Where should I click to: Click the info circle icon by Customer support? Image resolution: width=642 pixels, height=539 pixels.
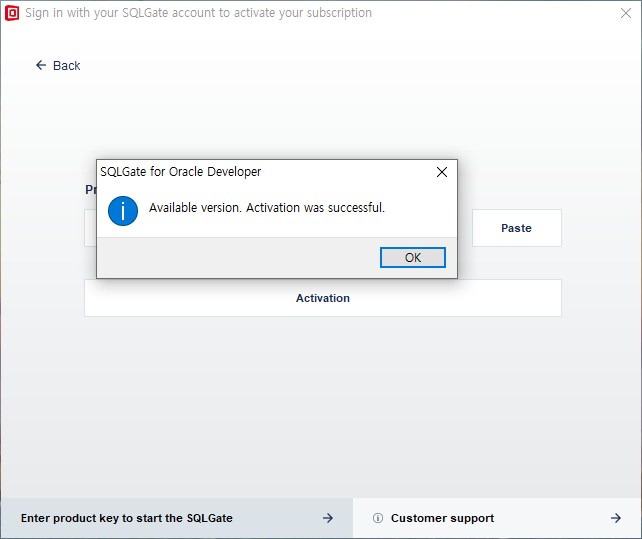tap(378, 518)
